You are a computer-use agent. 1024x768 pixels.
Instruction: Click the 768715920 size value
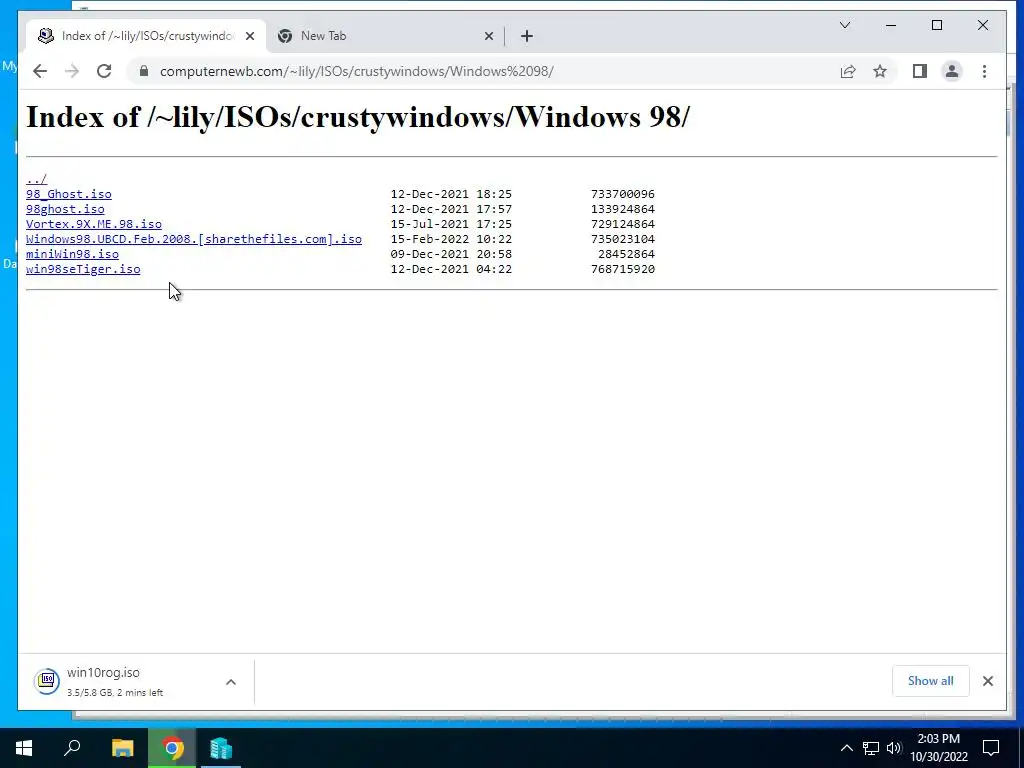622,269
